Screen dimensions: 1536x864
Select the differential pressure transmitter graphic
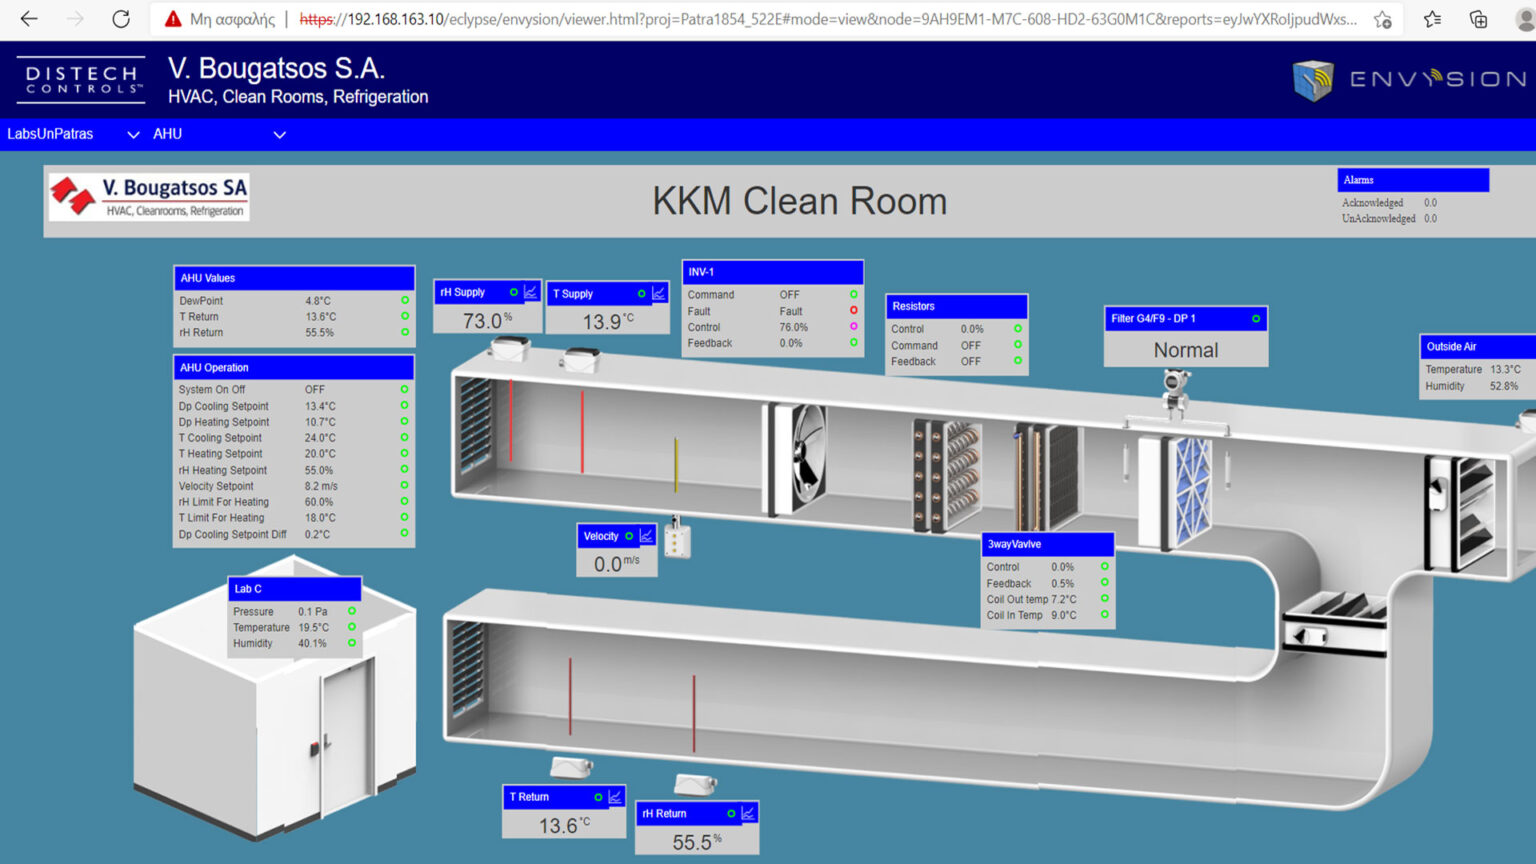pos(1176,391)
